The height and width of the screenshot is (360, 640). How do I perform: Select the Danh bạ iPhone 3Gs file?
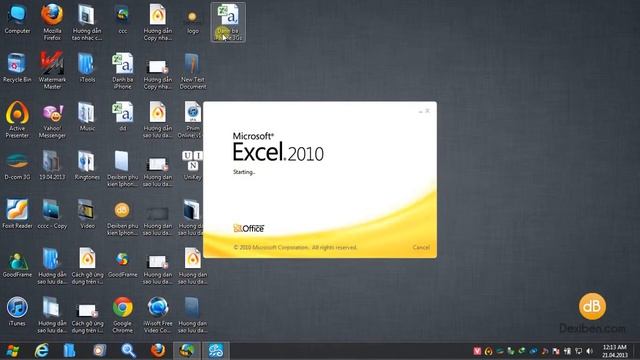coord(228,22)
